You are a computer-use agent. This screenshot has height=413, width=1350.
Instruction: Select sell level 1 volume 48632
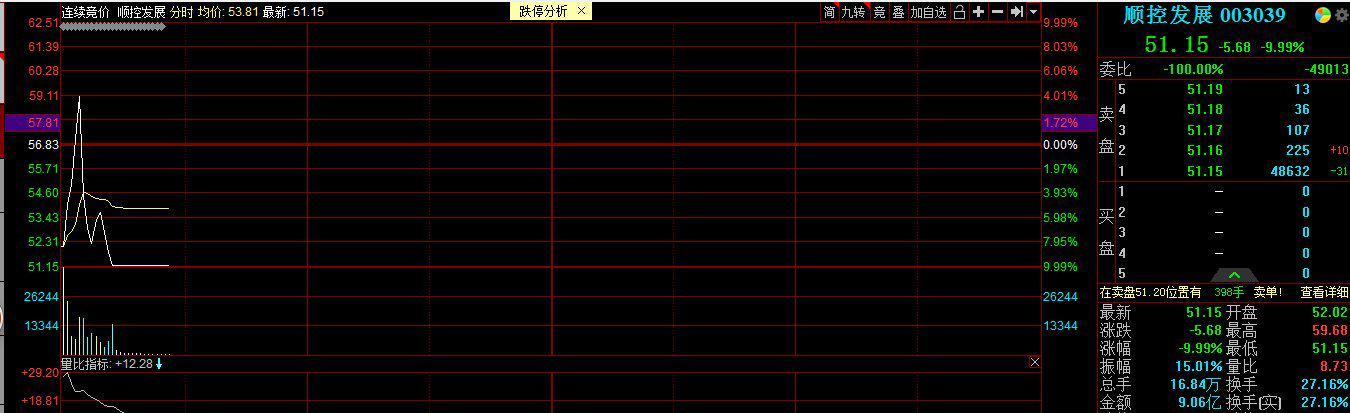[1290, 171]
